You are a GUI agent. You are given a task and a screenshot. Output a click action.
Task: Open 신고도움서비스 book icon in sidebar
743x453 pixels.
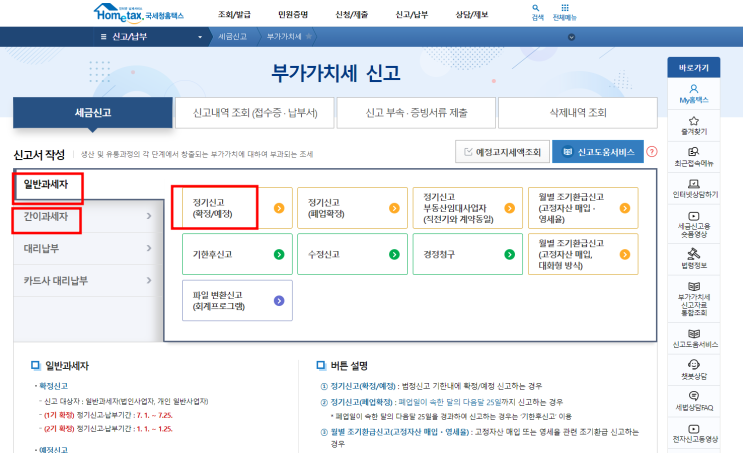point(694,334)
